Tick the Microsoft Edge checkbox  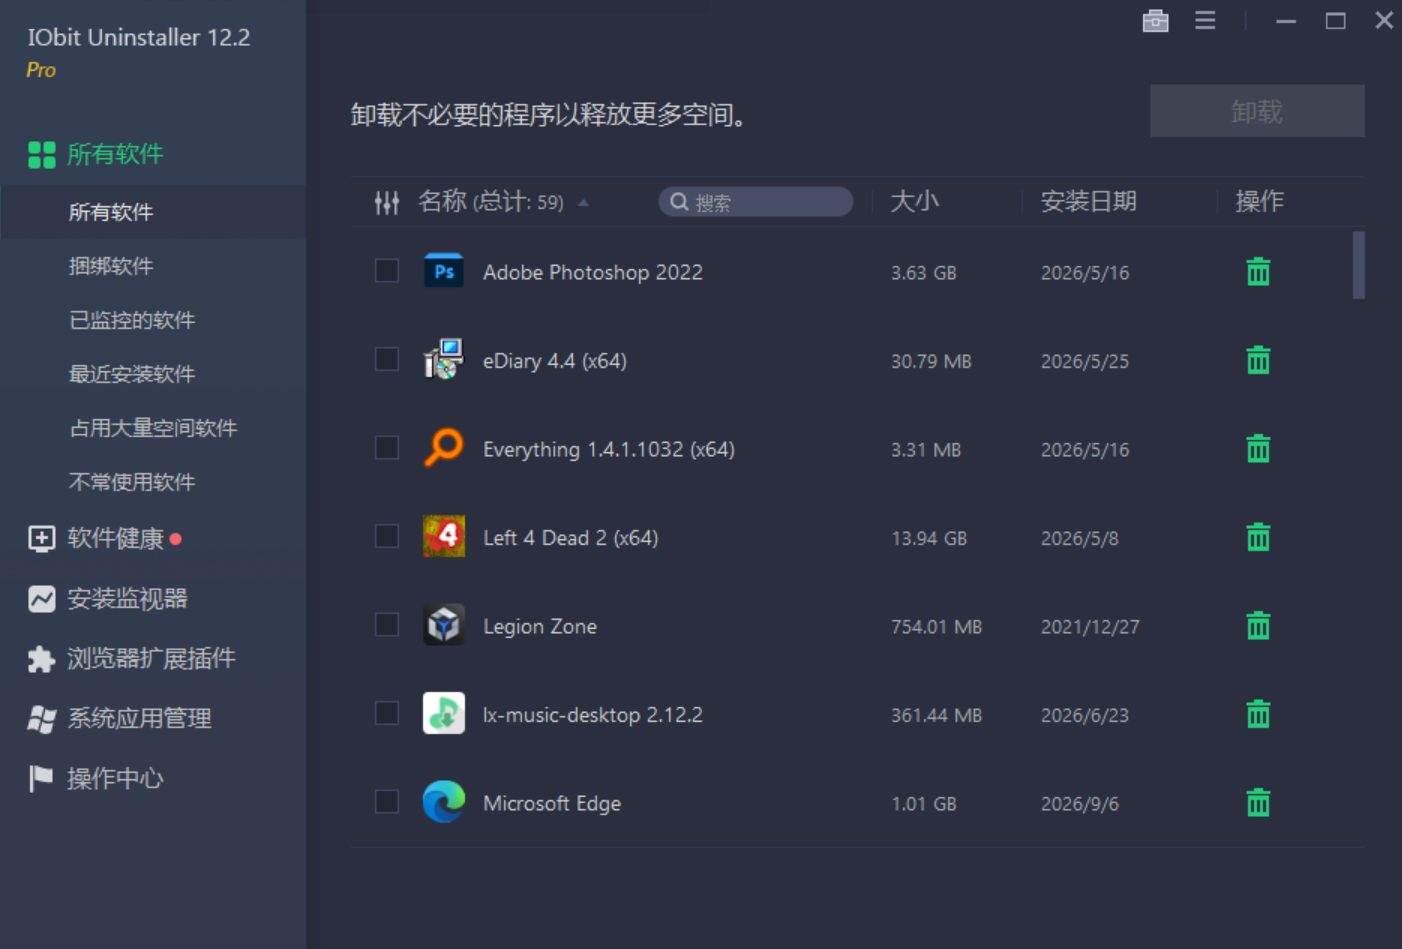point(387,802)
